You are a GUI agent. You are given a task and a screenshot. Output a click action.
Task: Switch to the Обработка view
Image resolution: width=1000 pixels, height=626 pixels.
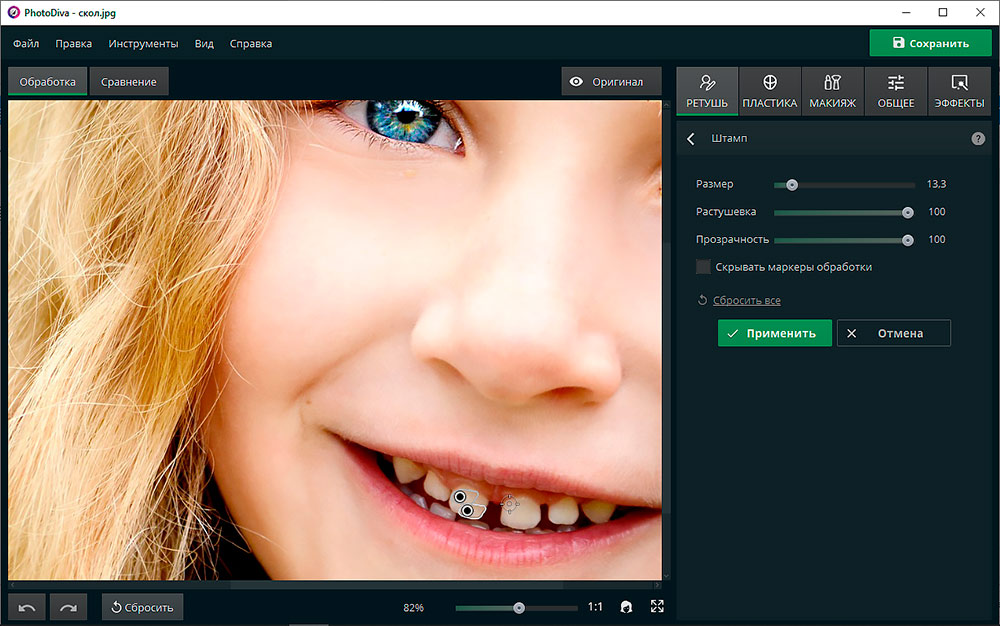(x=47, y=82)
